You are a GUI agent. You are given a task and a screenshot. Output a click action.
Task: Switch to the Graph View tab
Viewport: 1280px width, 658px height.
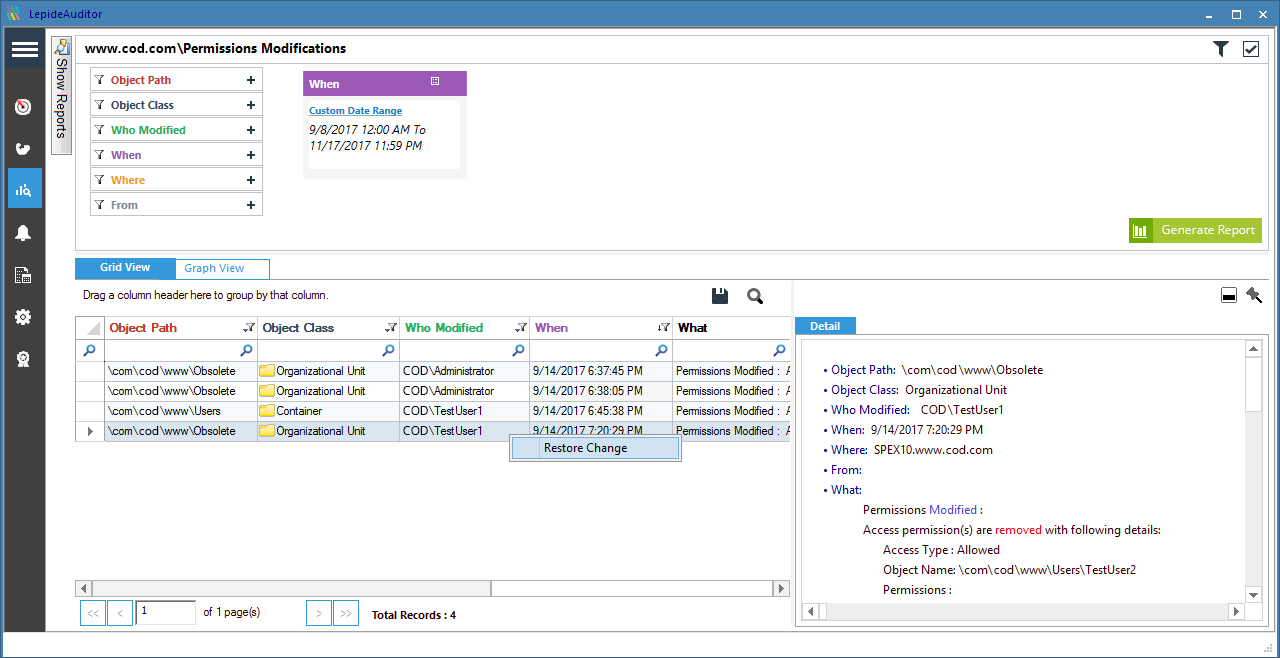click(x=222, y=268)
